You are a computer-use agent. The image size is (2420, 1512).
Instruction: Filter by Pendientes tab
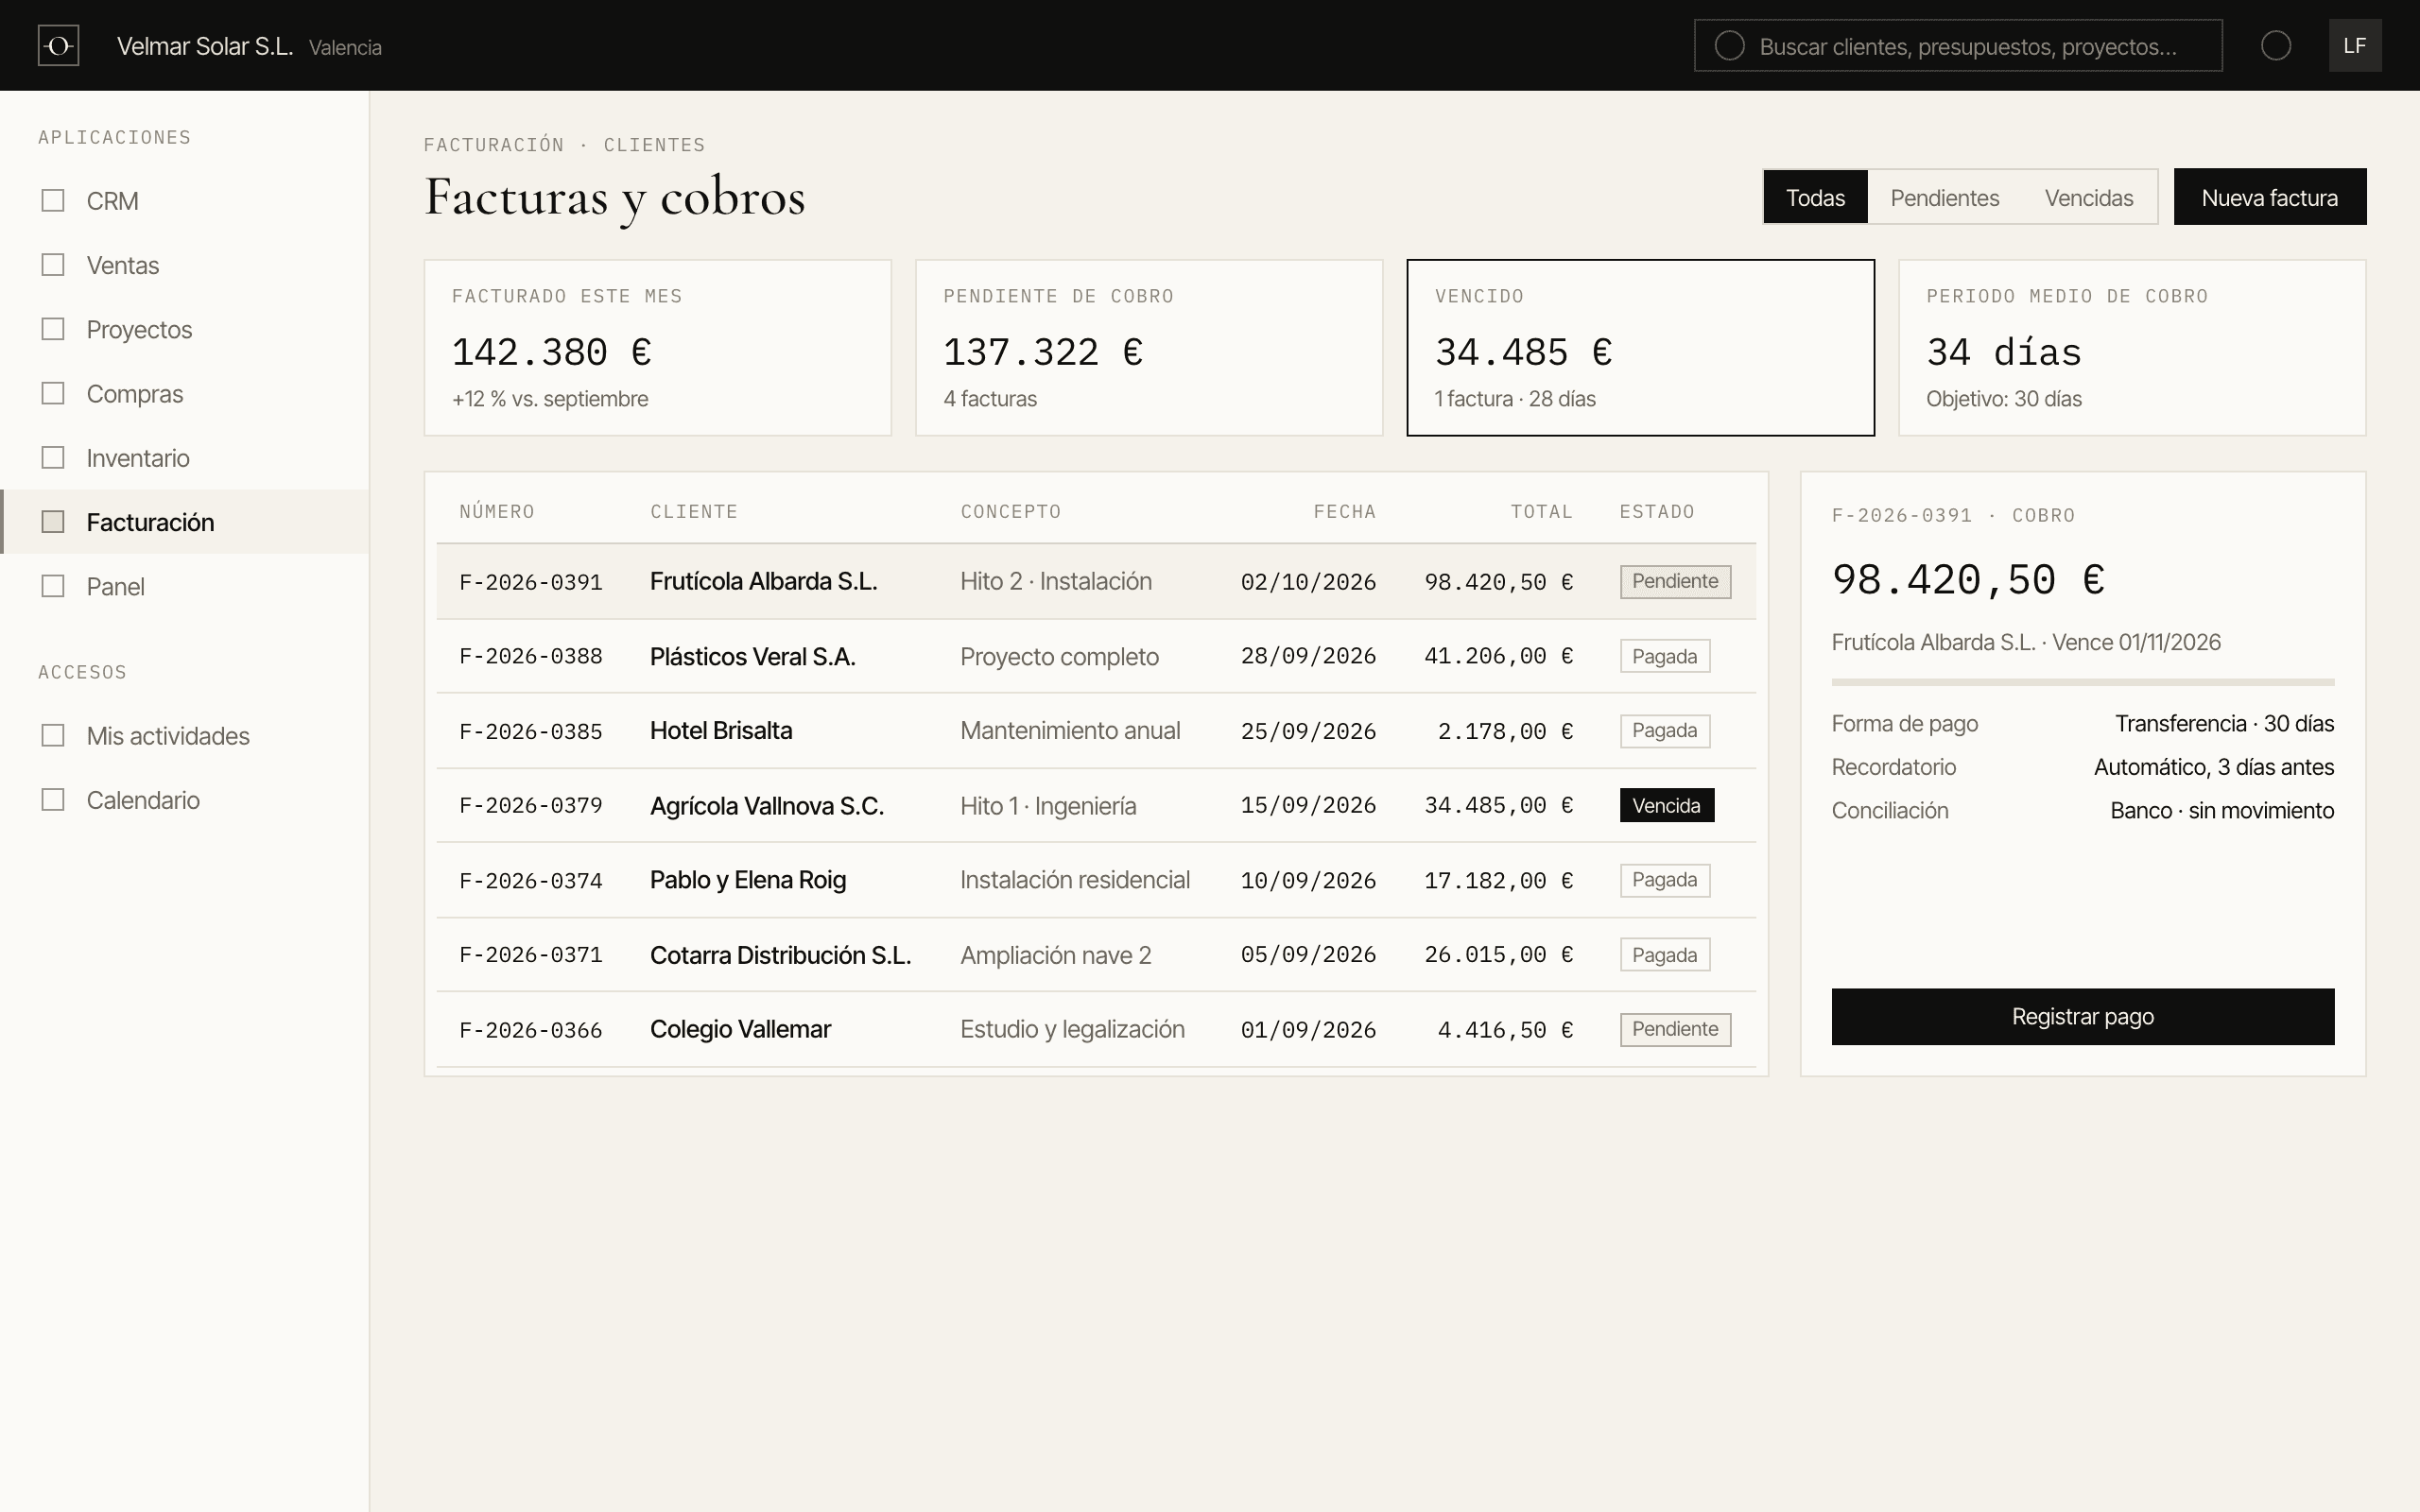click(1944, 197)
